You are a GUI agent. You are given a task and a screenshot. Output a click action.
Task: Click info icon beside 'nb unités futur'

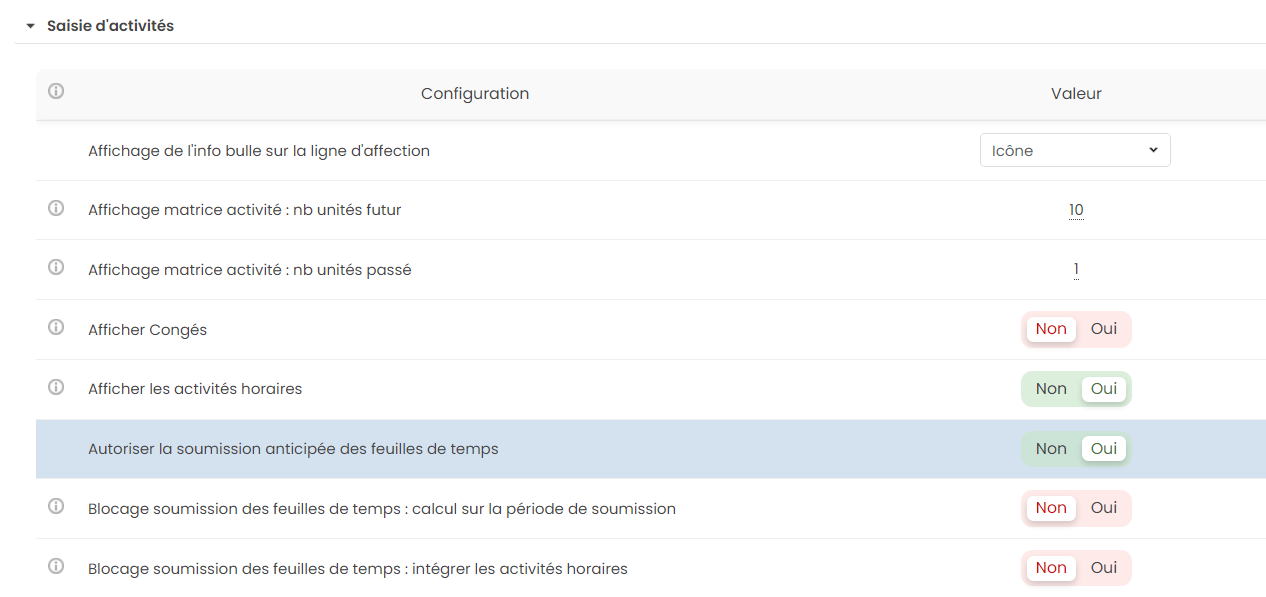[56, 208]
